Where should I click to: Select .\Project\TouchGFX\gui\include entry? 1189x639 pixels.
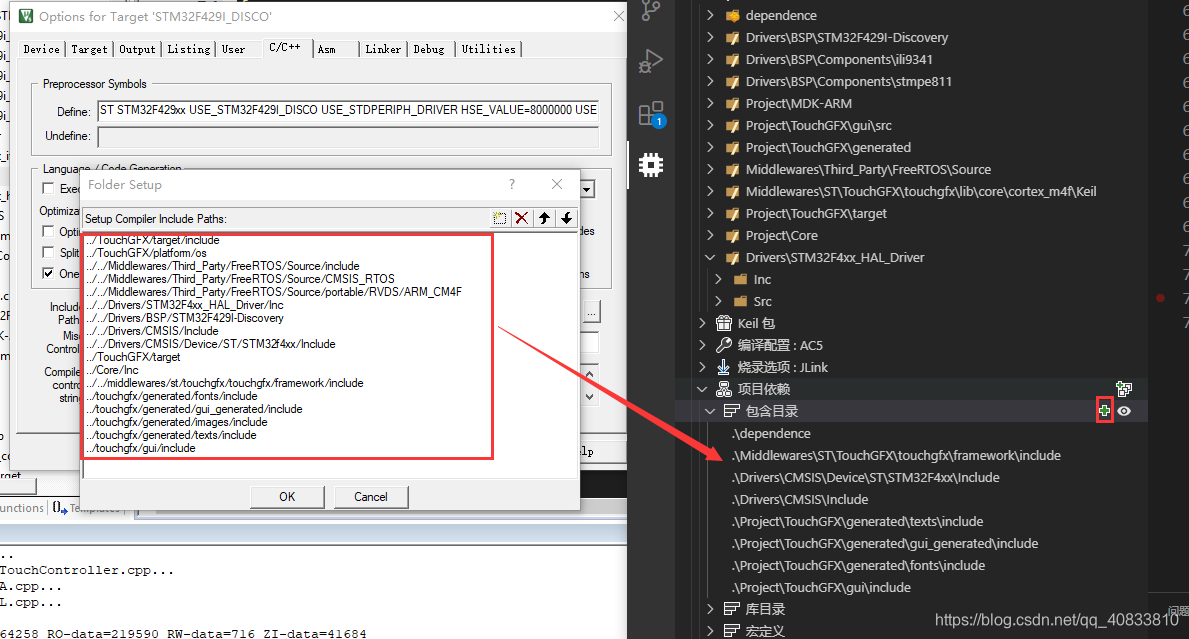point(821,587)
